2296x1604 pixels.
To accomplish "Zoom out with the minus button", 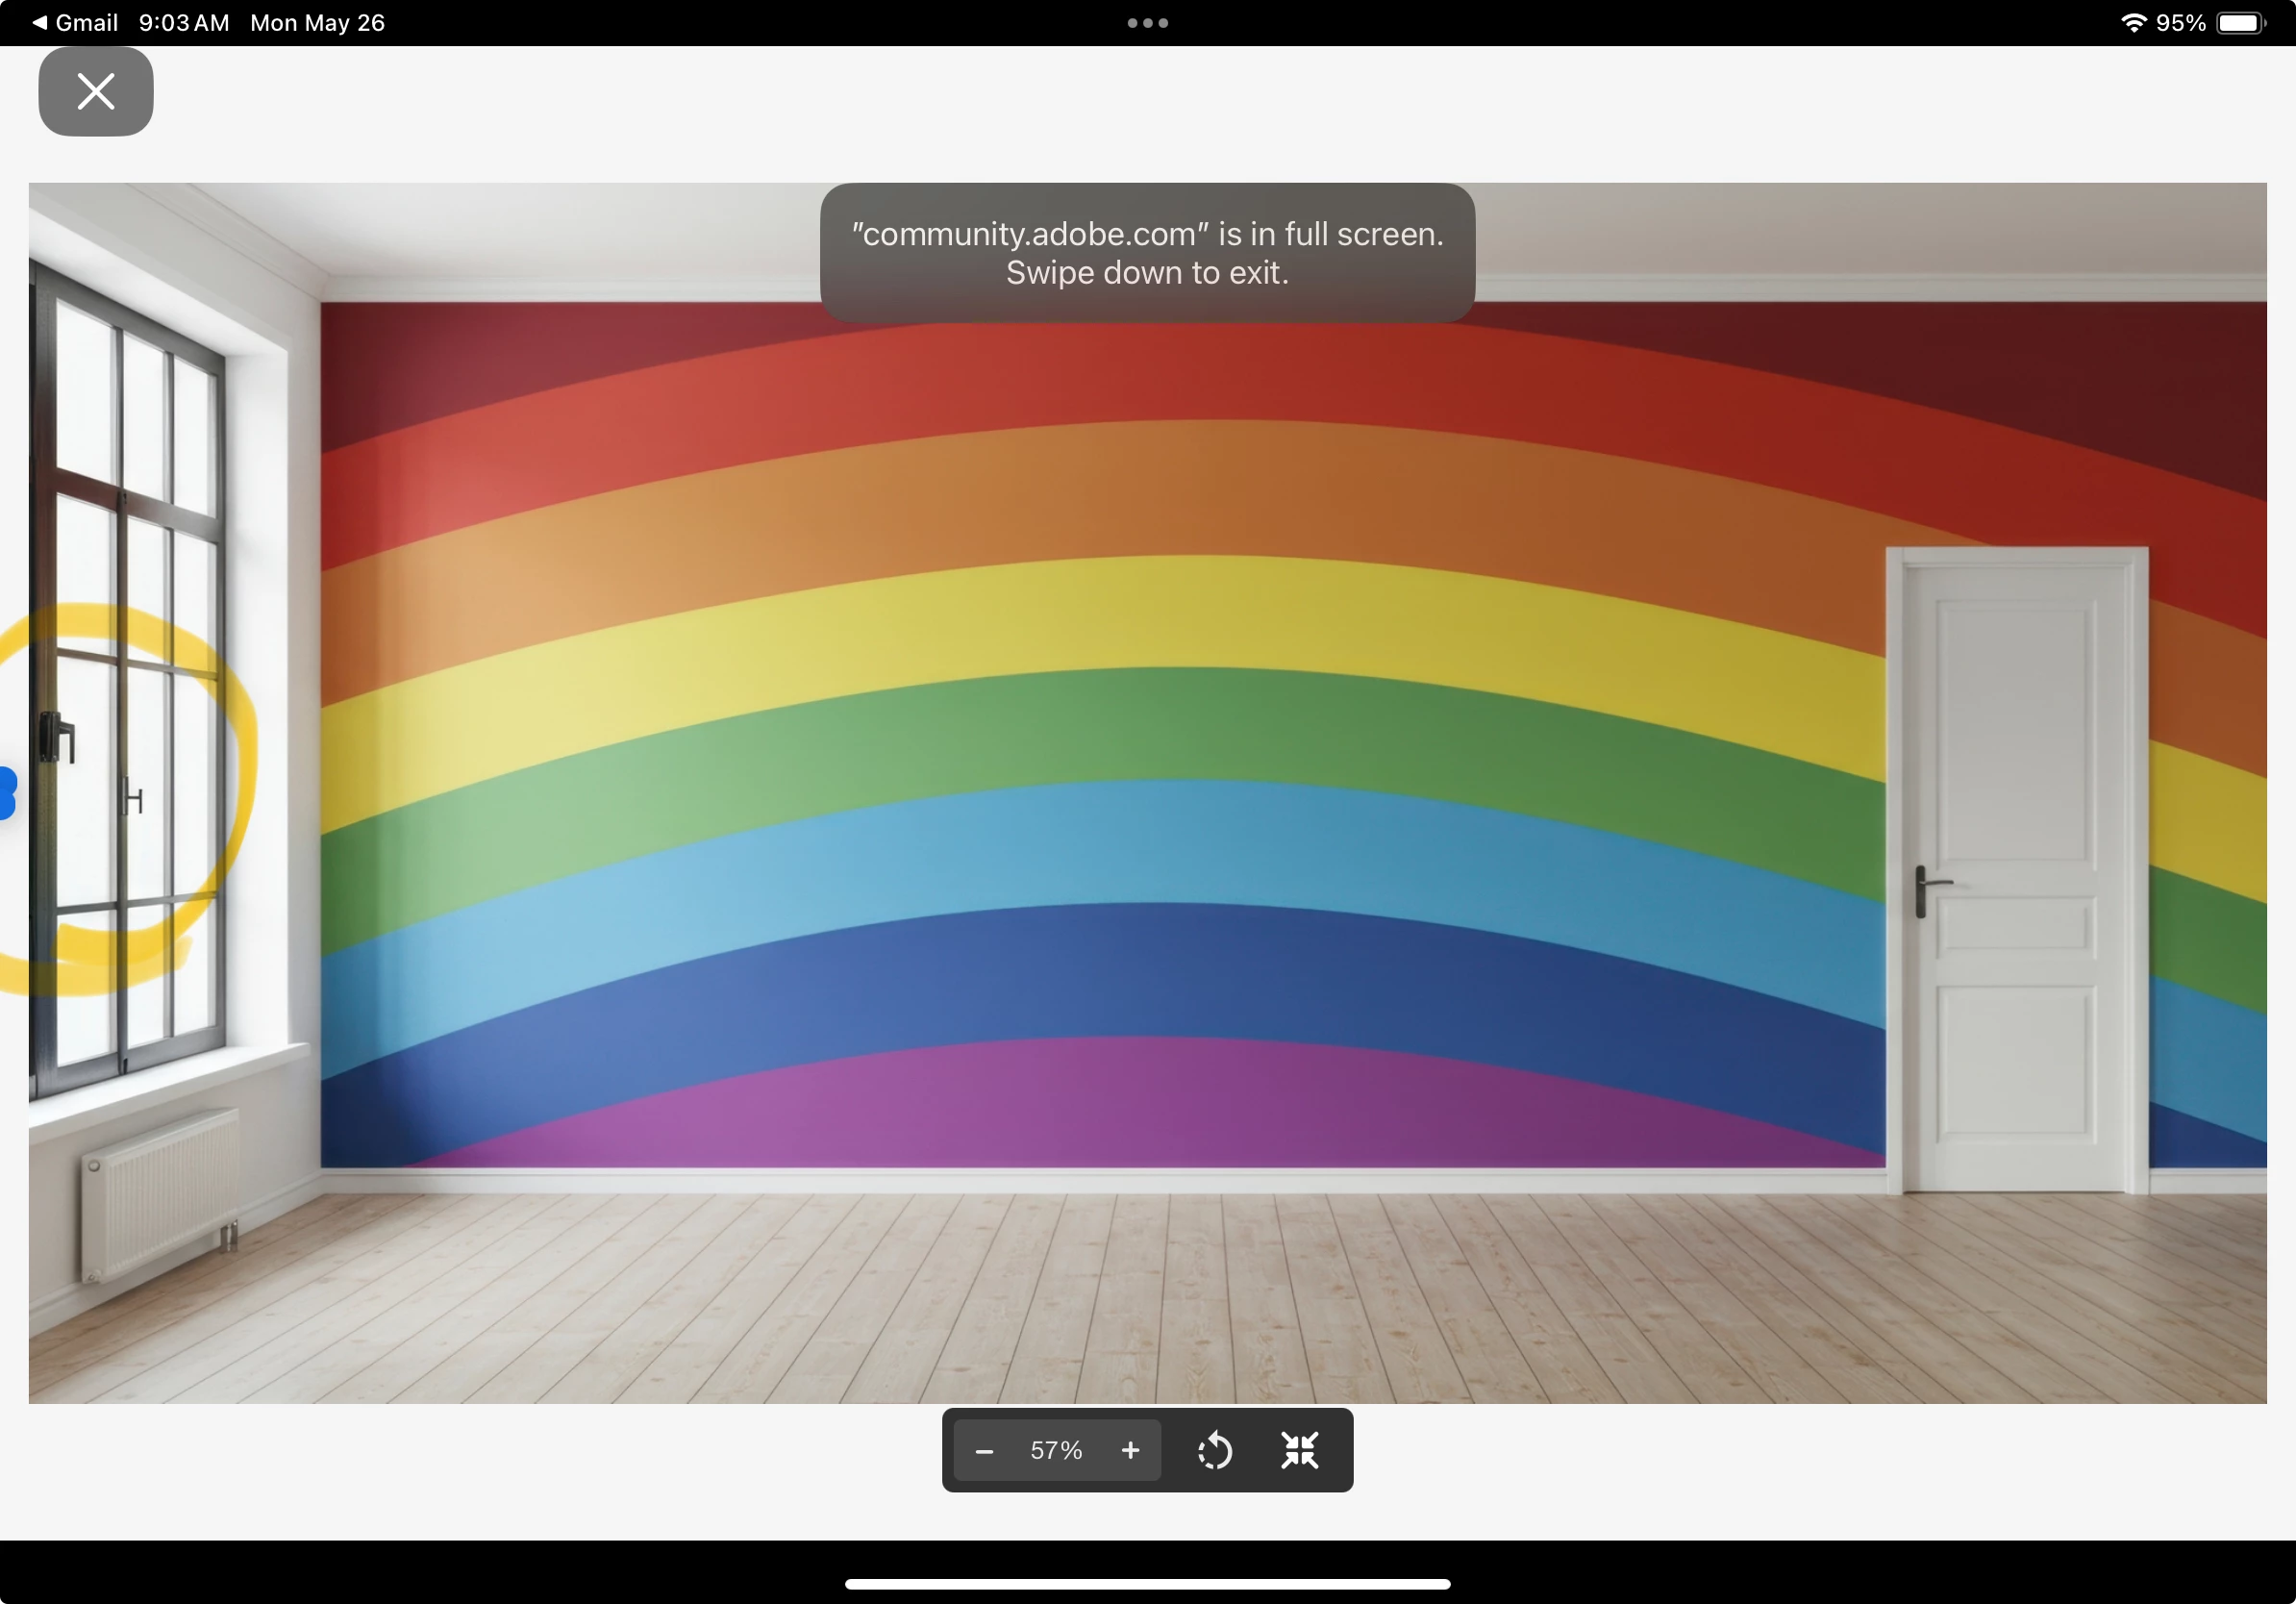I will click(984, 1451).
